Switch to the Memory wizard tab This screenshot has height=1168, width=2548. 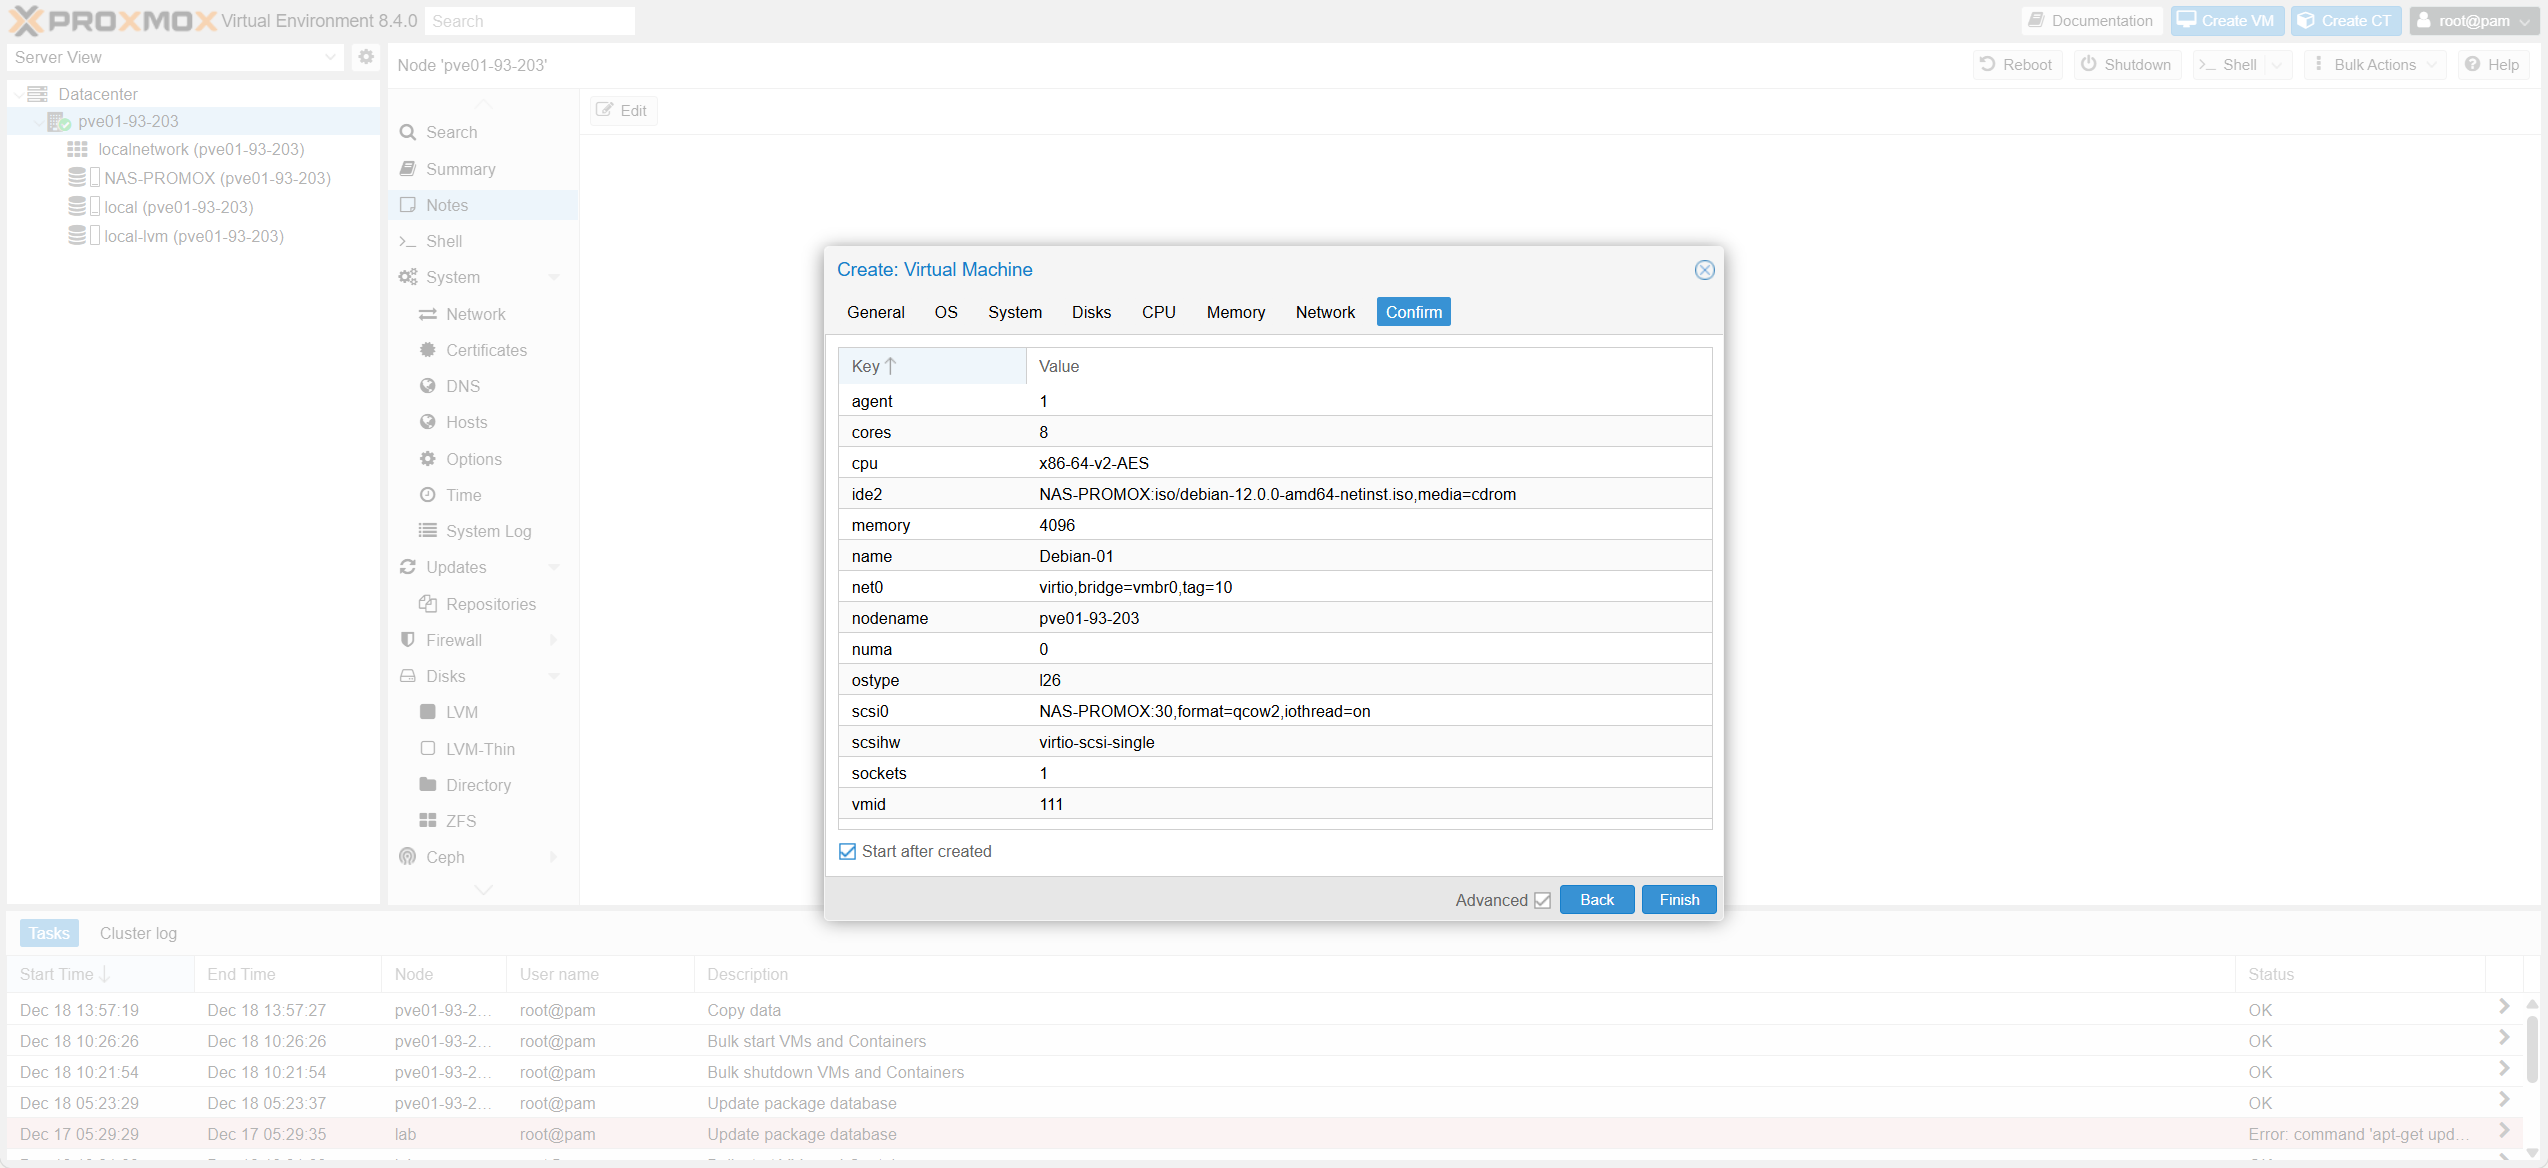coord(1235,312)
